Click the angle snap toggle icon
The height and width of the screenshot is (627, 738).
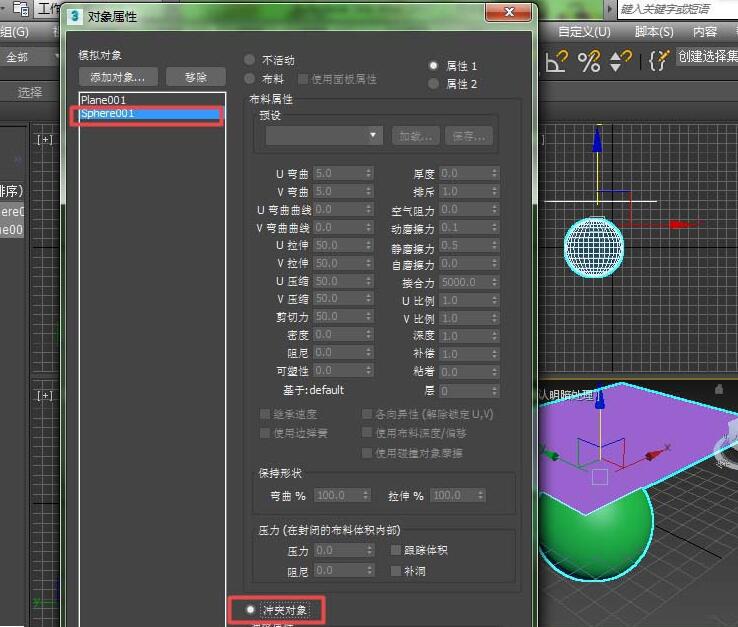(x=558, y=61)
